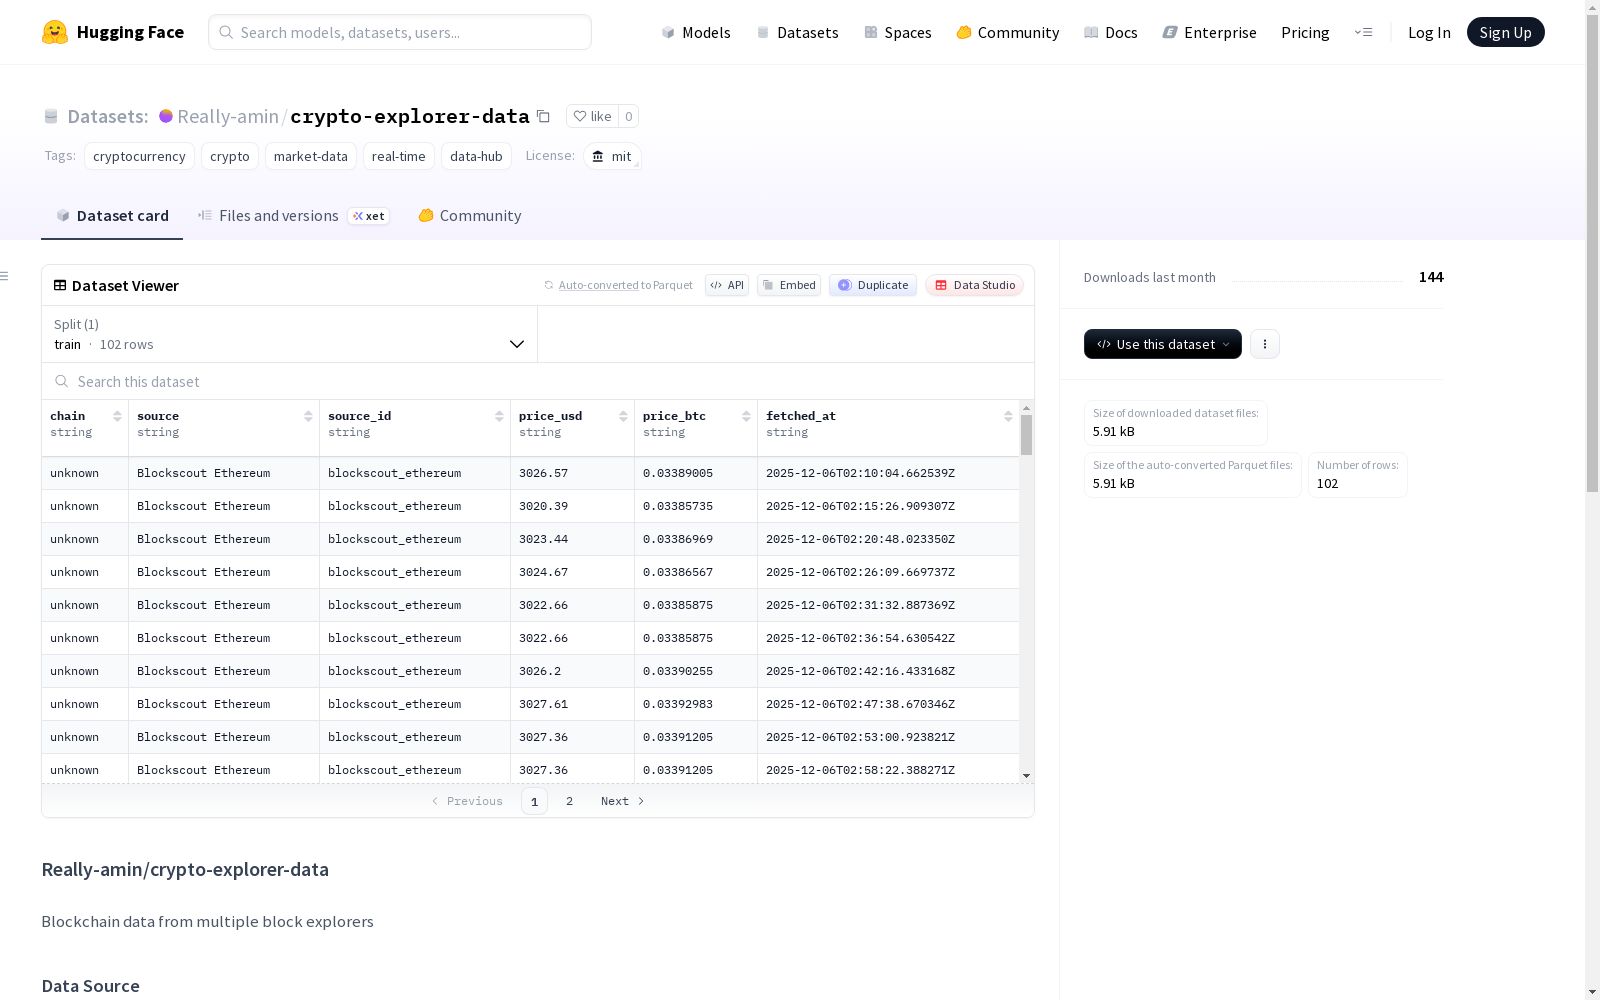Go to the Pricing page
Screen dimensions: 1600x1000
coord(1305,32)
